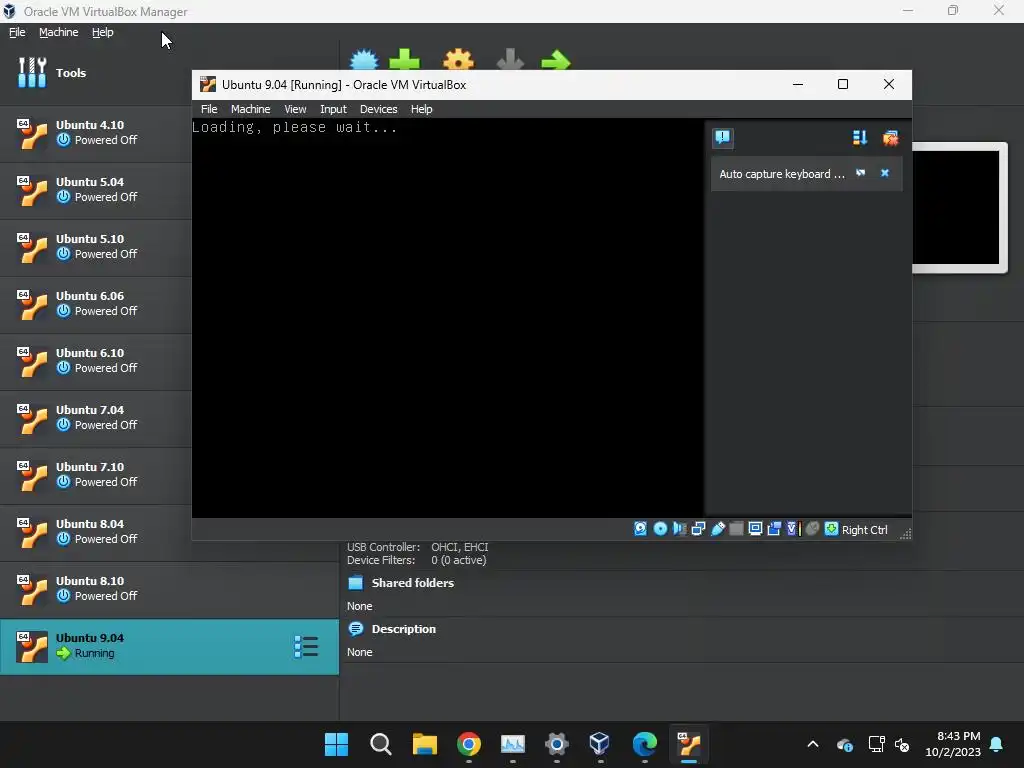Select the Ubuntu 6.10 virtual machine
The height and width of the screenshot is (768, 1024).
95,361
